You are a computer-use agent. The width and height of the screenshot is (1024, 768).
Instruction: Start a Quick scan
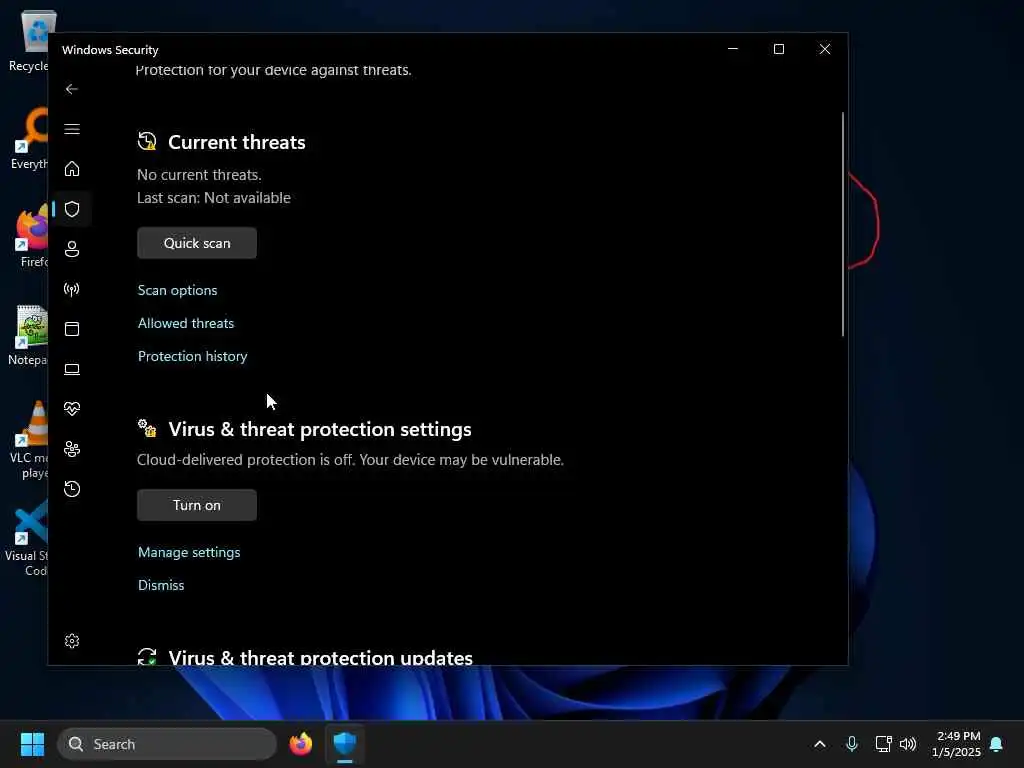(197, 243)
